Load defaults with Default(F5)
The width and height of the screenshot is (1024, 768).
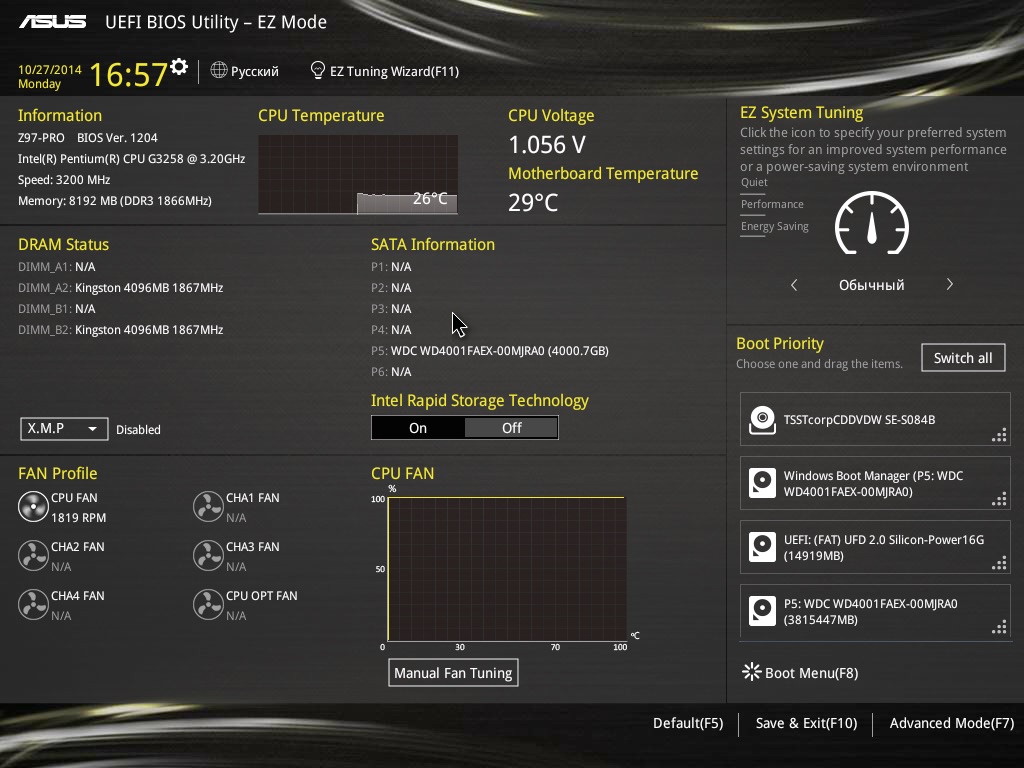point(688,723)
